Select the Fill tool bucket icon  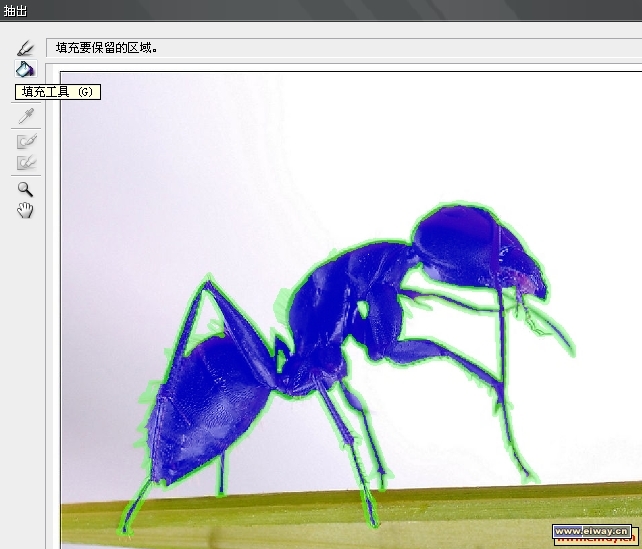[25, 69]
